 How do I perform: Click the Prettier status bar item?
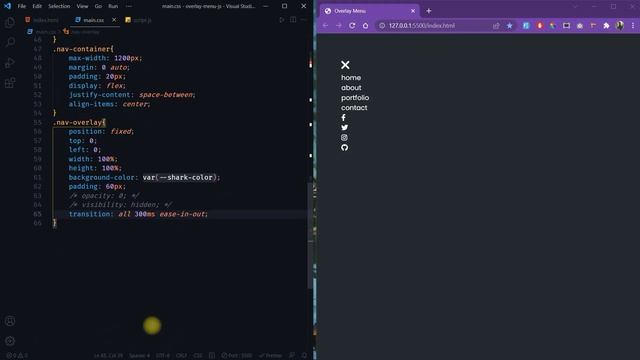coord(270,356)
